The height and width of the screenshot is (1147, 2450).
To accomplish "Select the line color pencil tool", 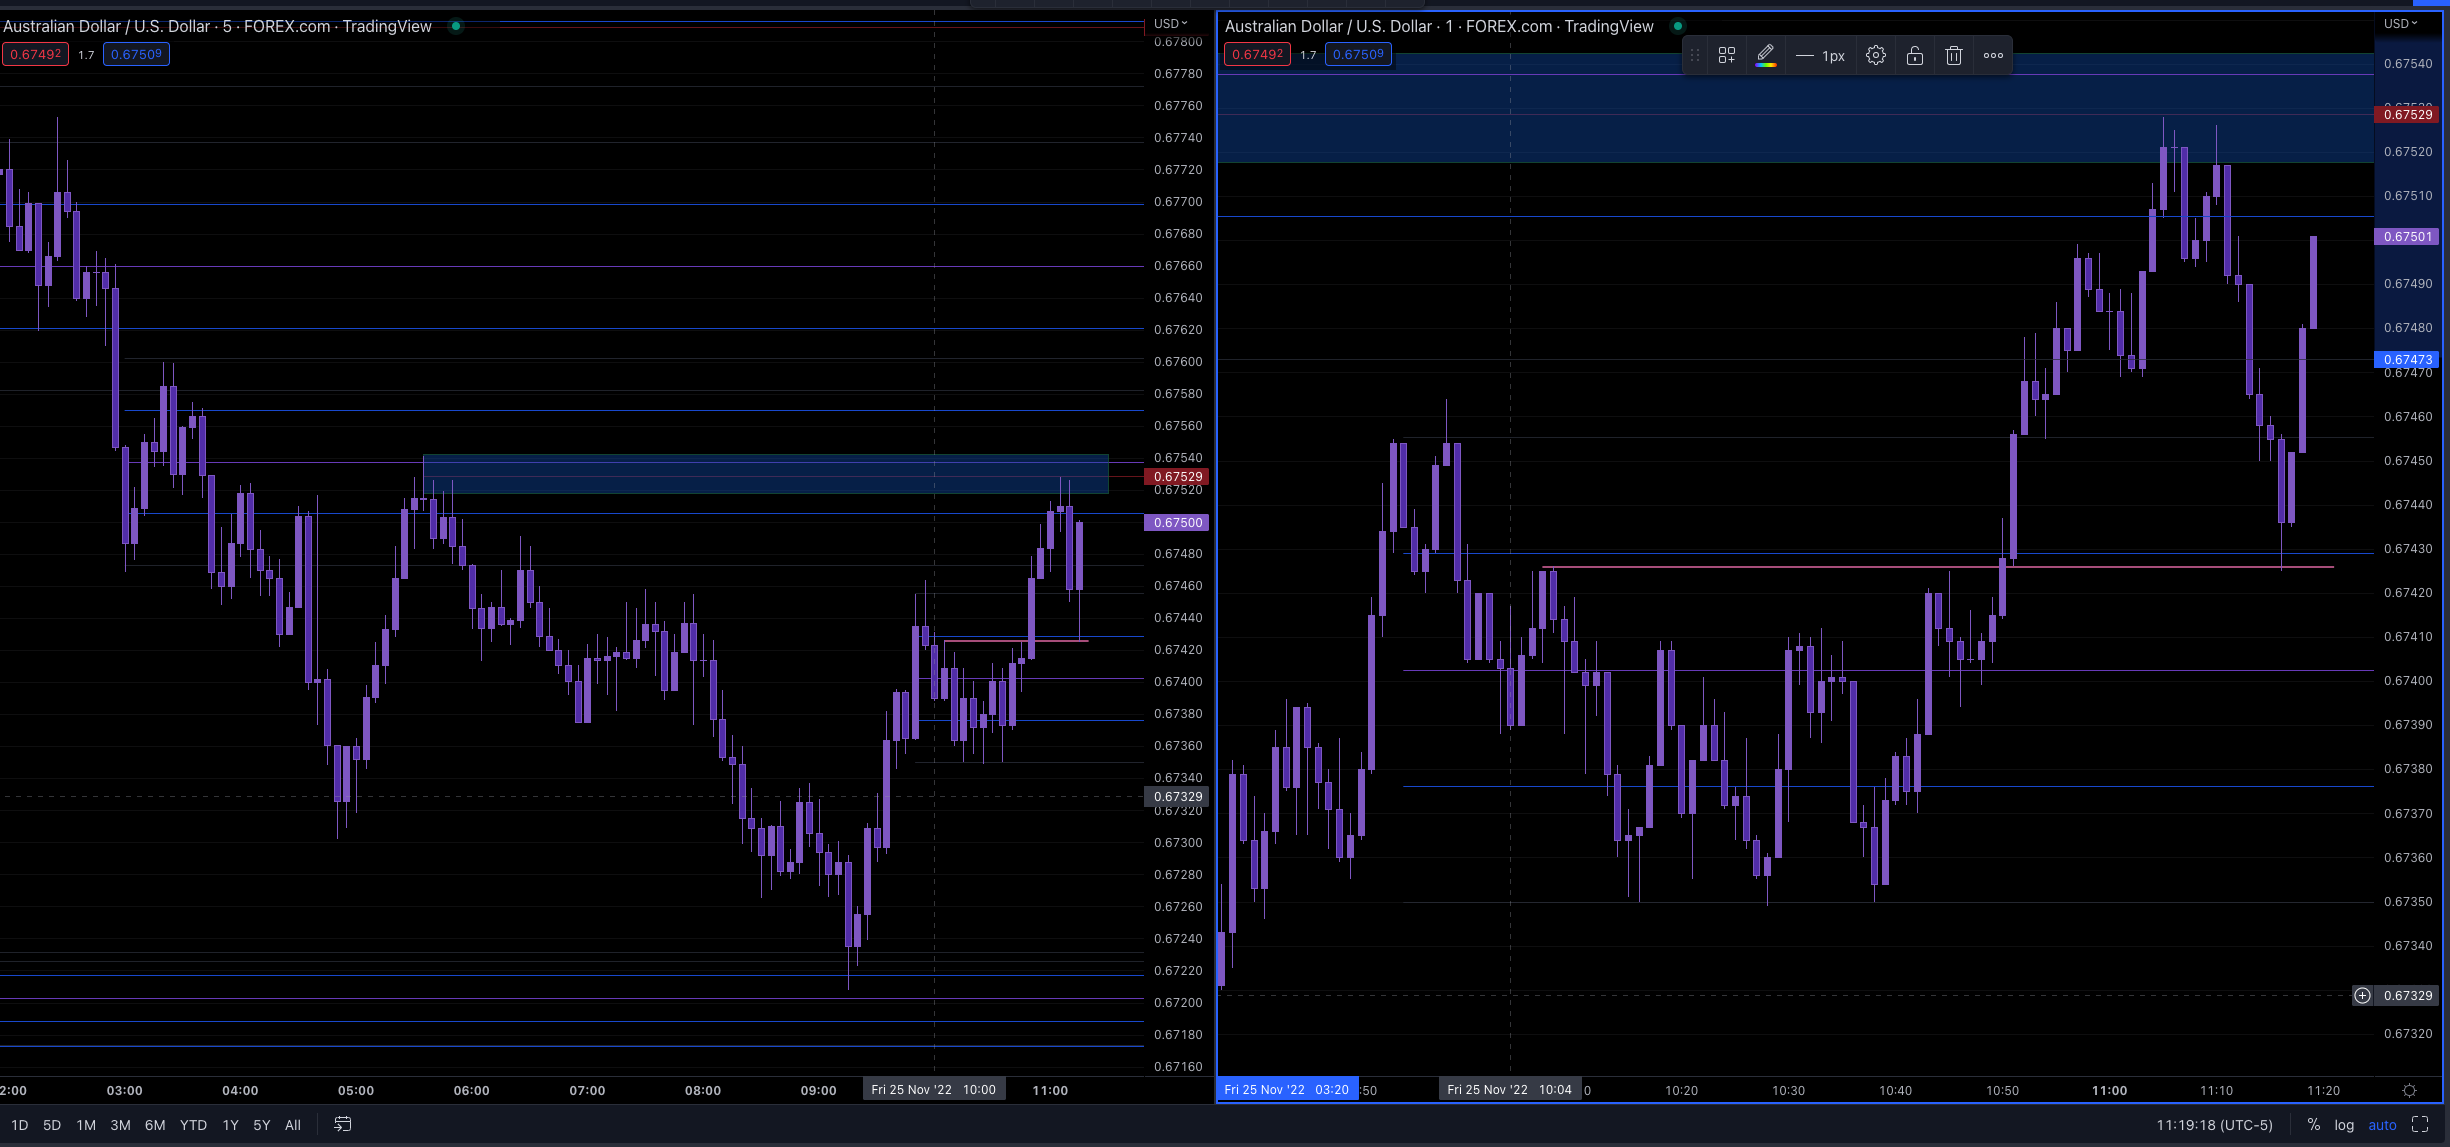I will [1766, 52].
